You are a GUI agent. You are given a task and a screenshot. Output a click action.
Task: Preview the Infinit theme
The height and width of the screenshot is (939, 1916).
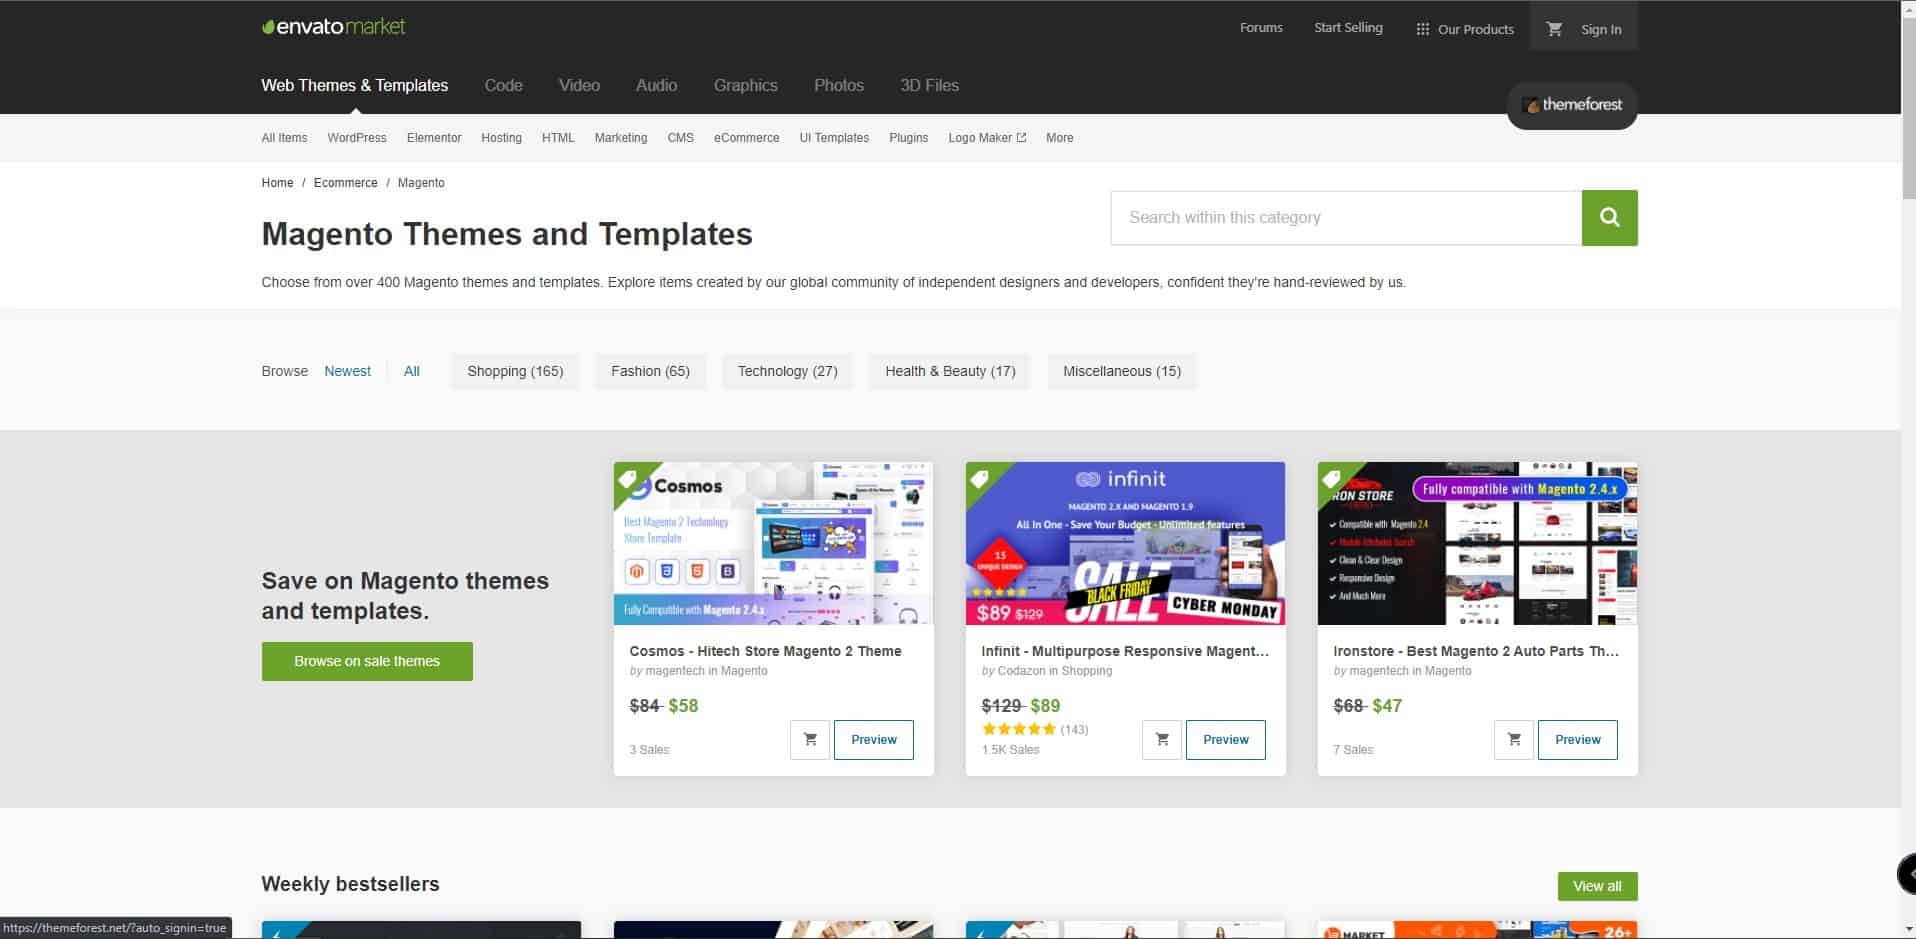pyautogui.click(x=1225, y=740)
